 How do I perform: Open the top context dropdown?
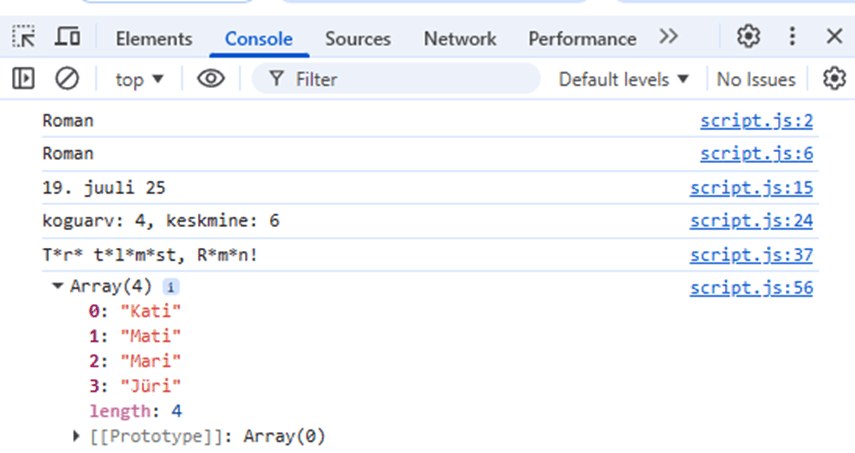pos(139,79)
